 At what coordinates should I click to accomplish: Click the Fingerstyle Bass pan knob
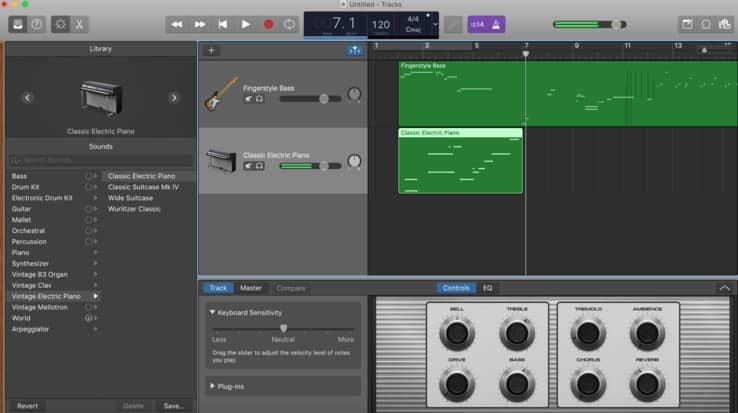[x=354, y=94]
